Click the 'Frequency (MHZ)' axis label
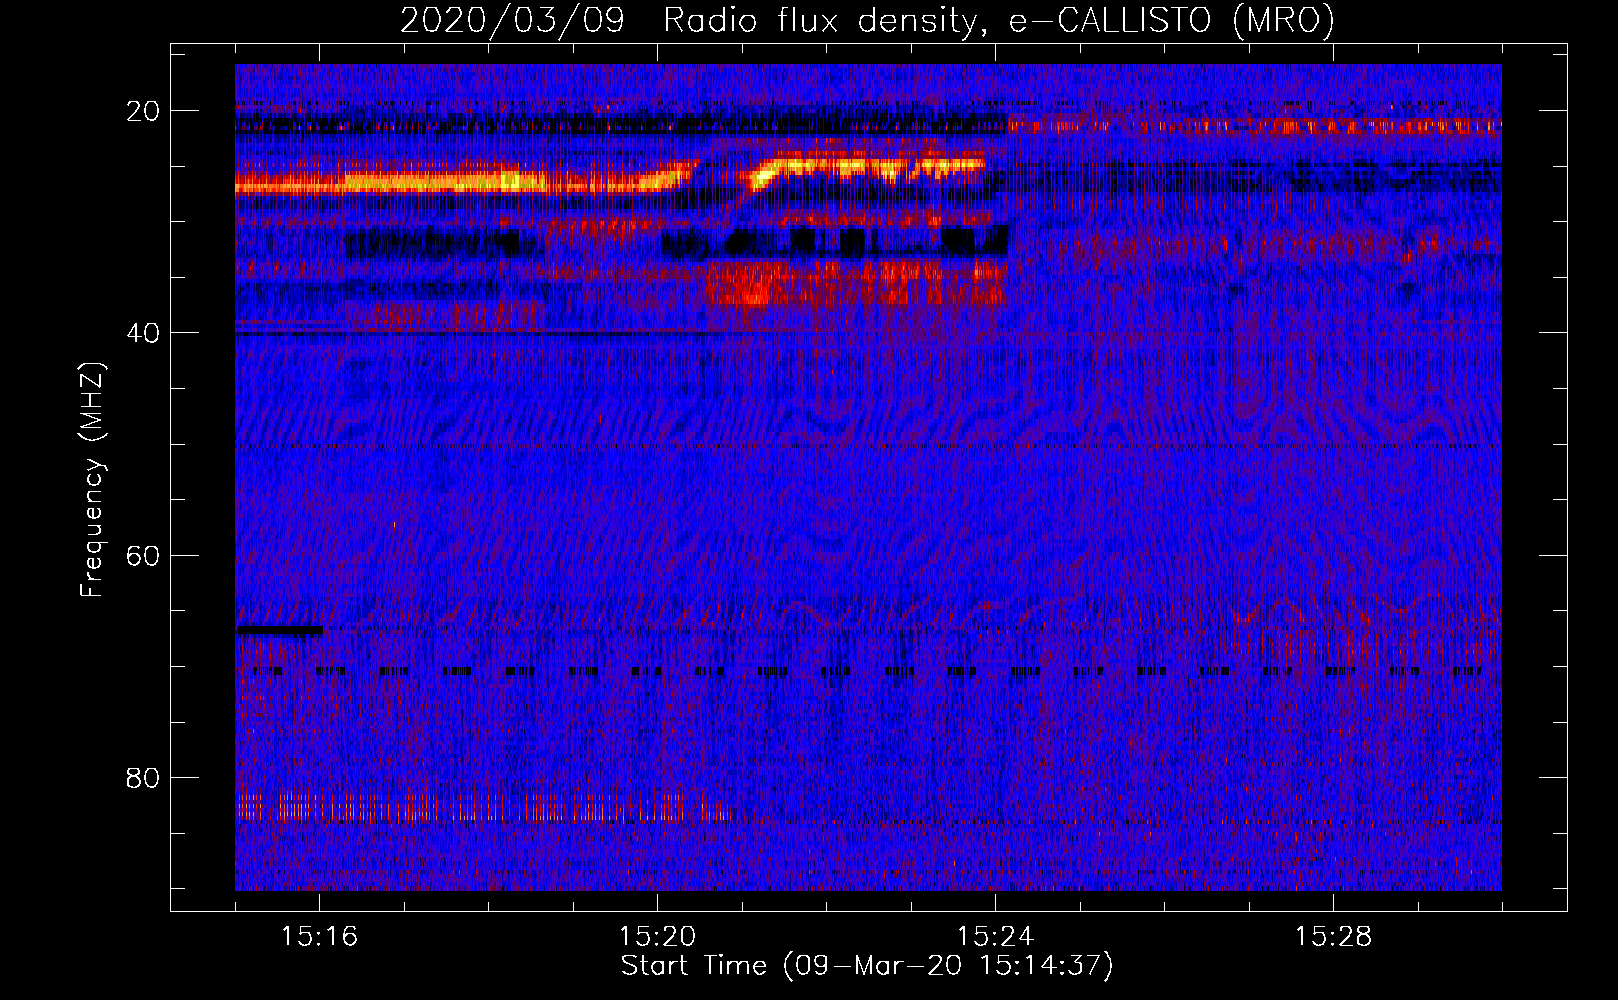The width and height of the screenshot is (1618, 1000). tap(92, 480)
